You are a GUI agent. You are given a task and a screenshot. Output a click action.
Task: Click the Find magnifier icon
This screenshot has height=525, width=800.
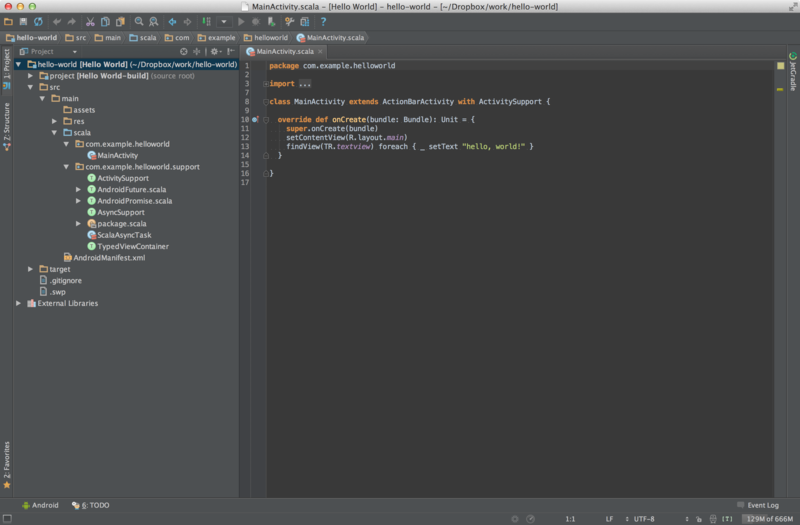[139, 21]
